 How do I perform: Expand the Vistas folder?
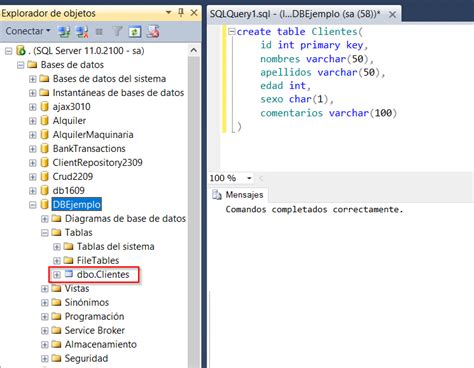45,289
